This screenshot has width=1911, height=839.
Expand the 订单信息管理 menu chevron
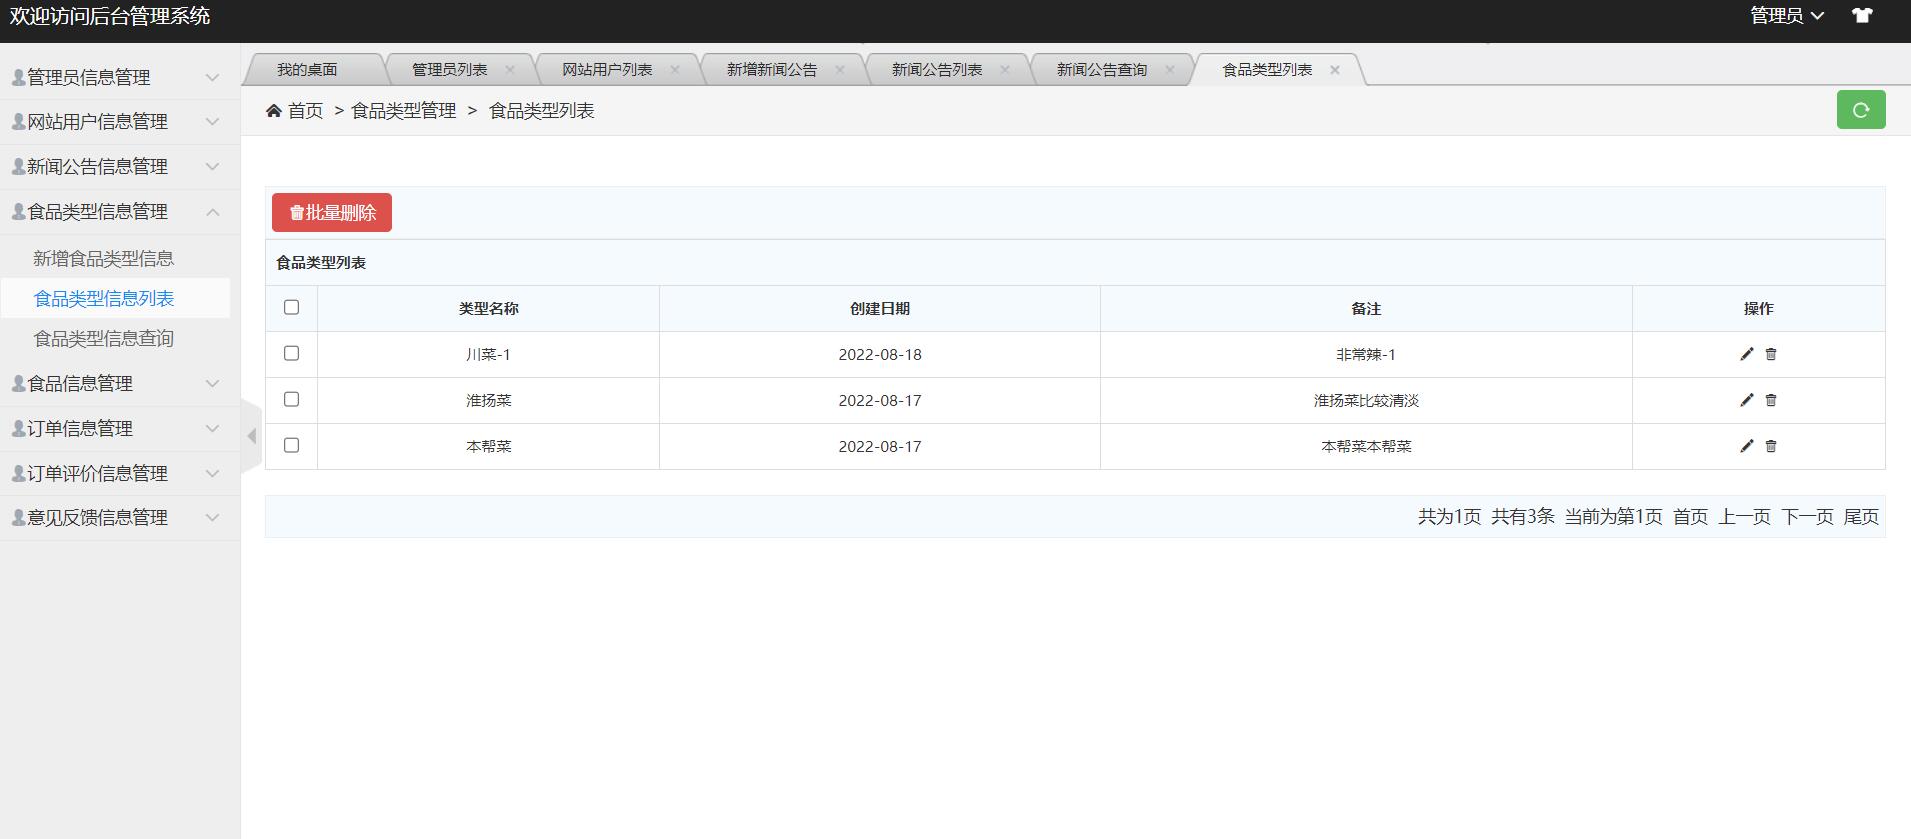[212, 428]
